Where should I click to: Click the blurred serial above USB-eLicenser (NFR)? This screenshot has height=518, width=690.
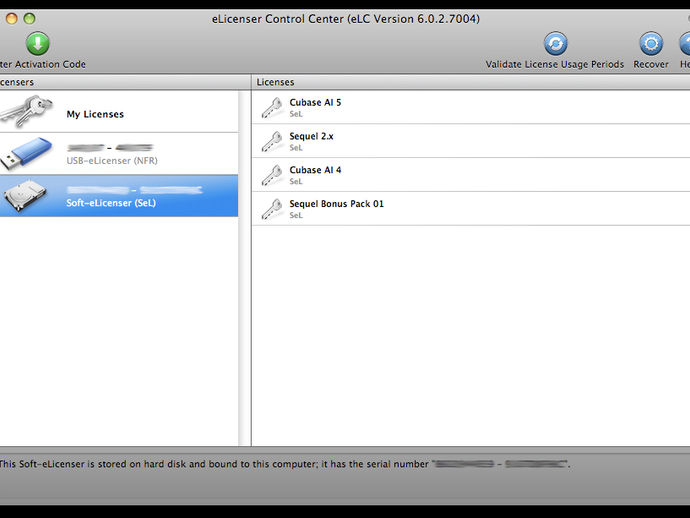tap(110, 147)
